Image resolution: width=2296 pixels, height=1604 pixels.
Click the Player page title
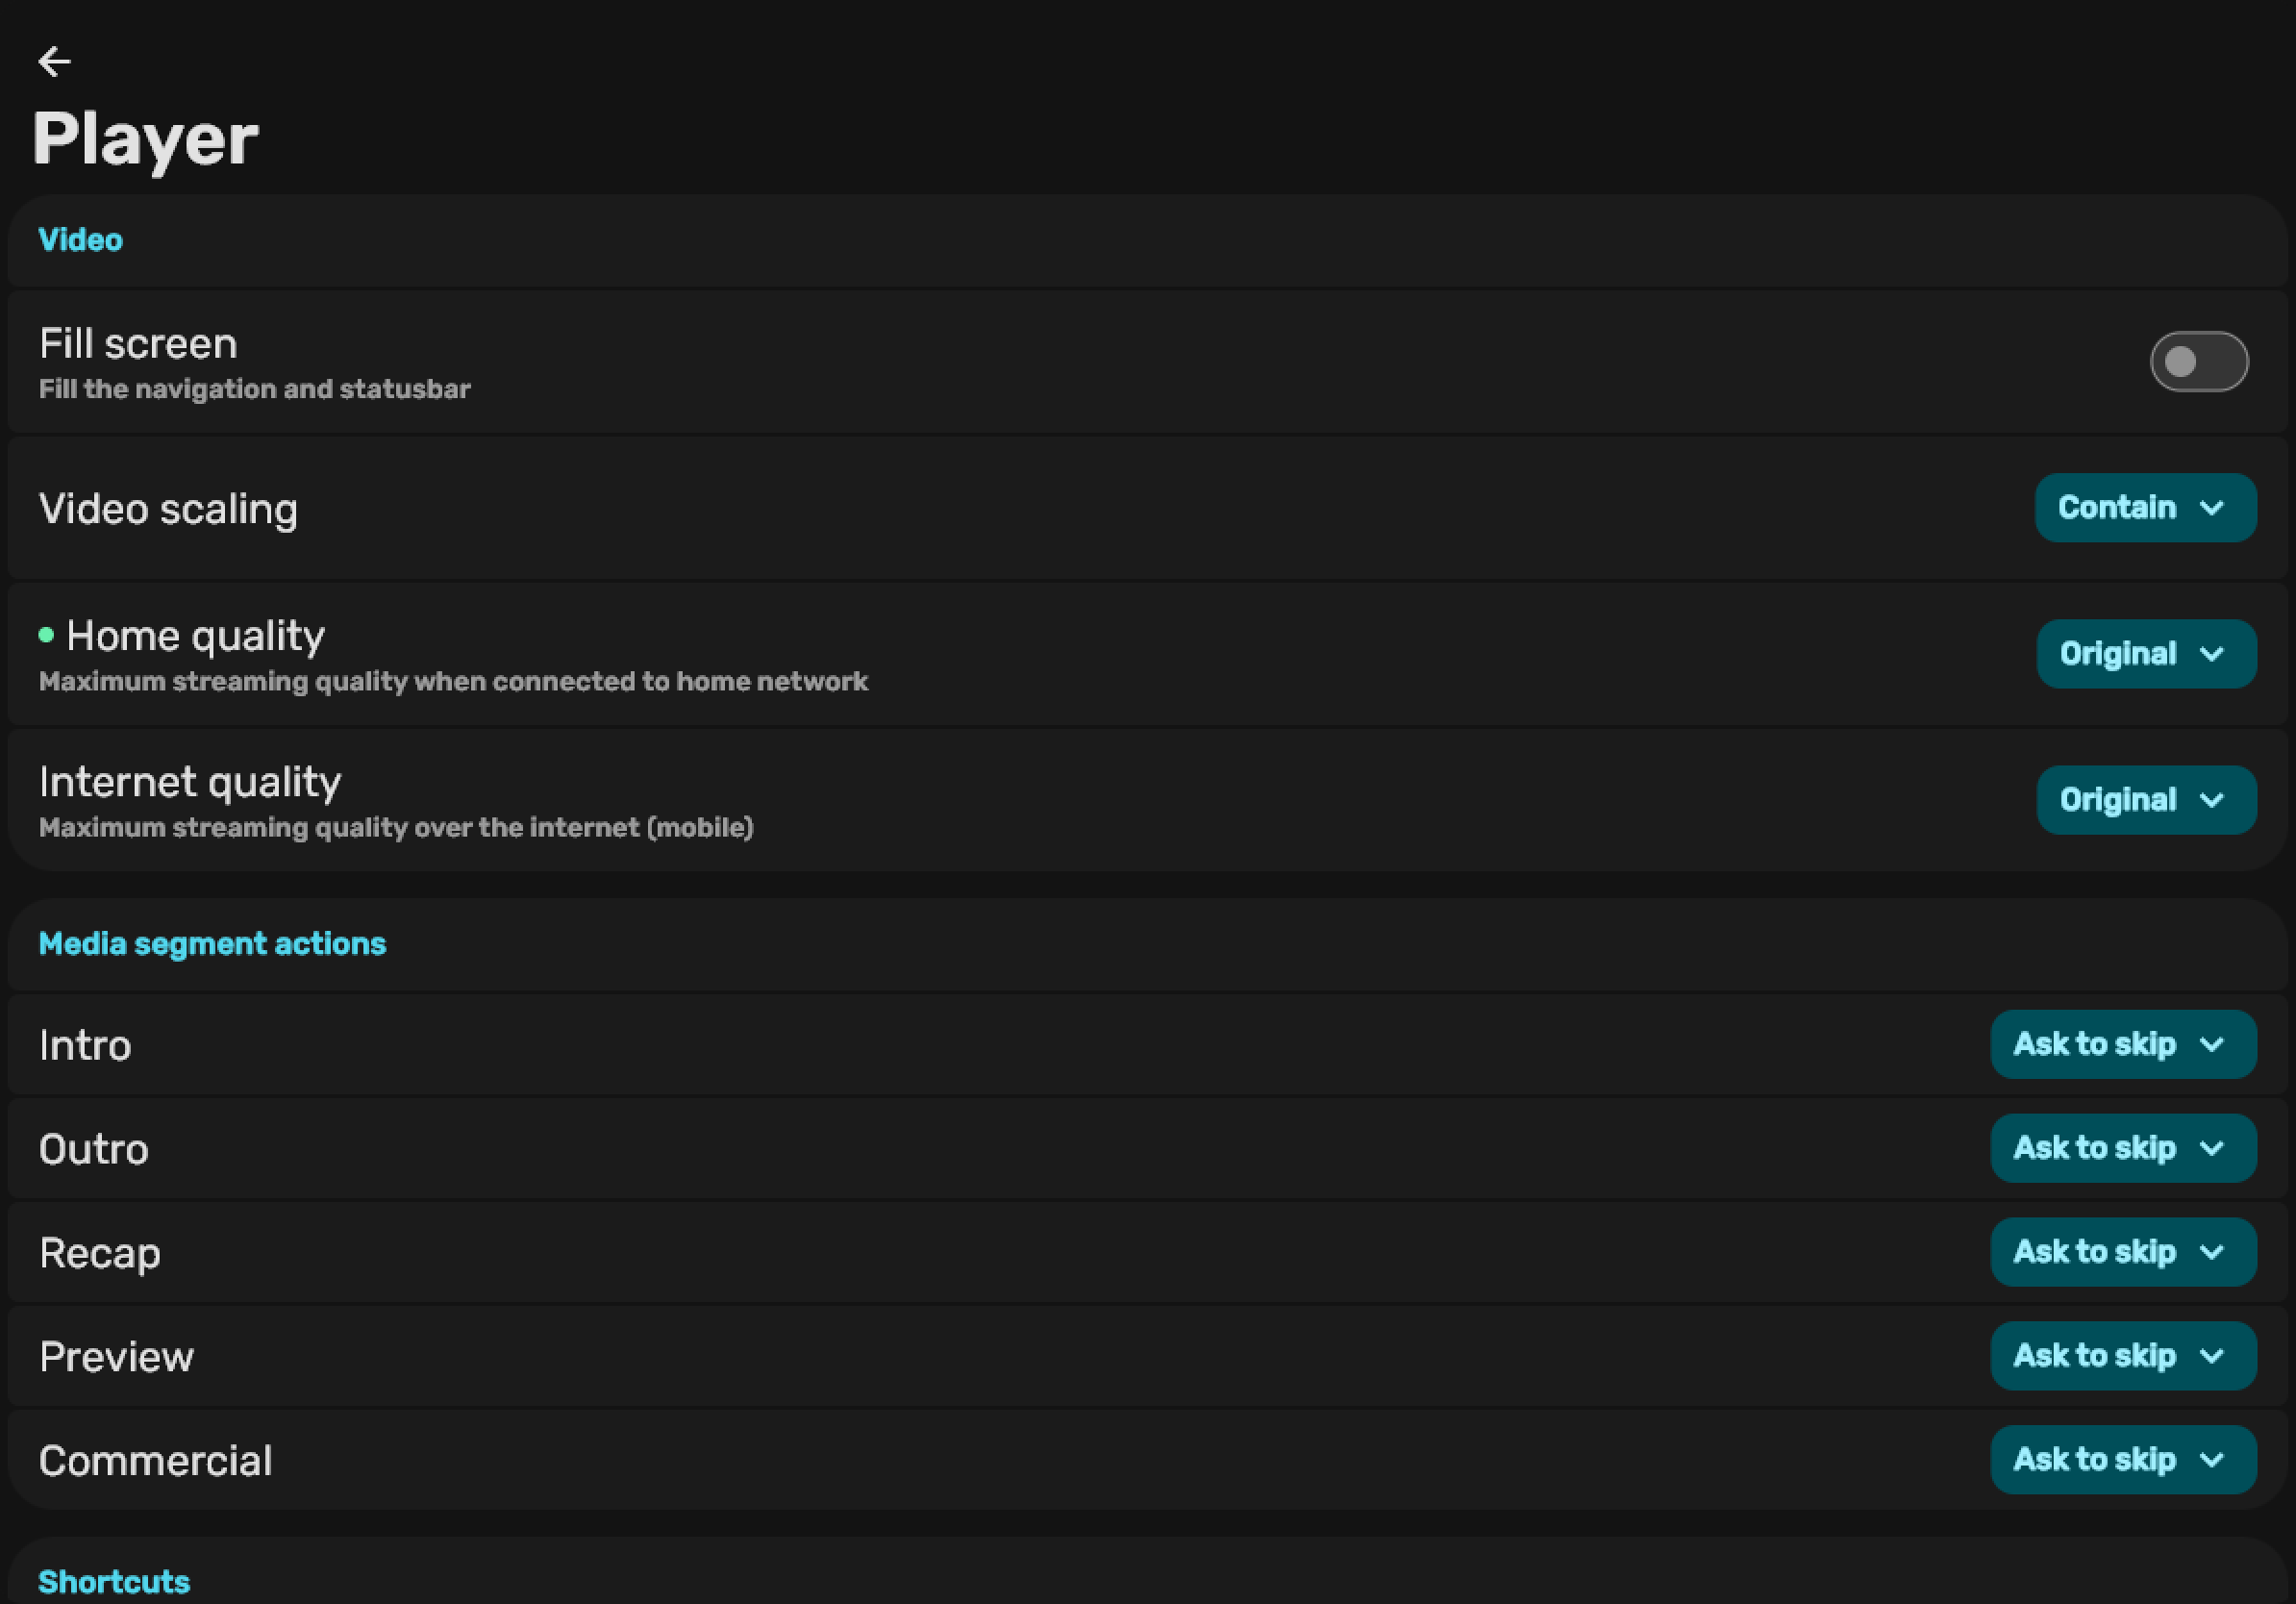146,138
